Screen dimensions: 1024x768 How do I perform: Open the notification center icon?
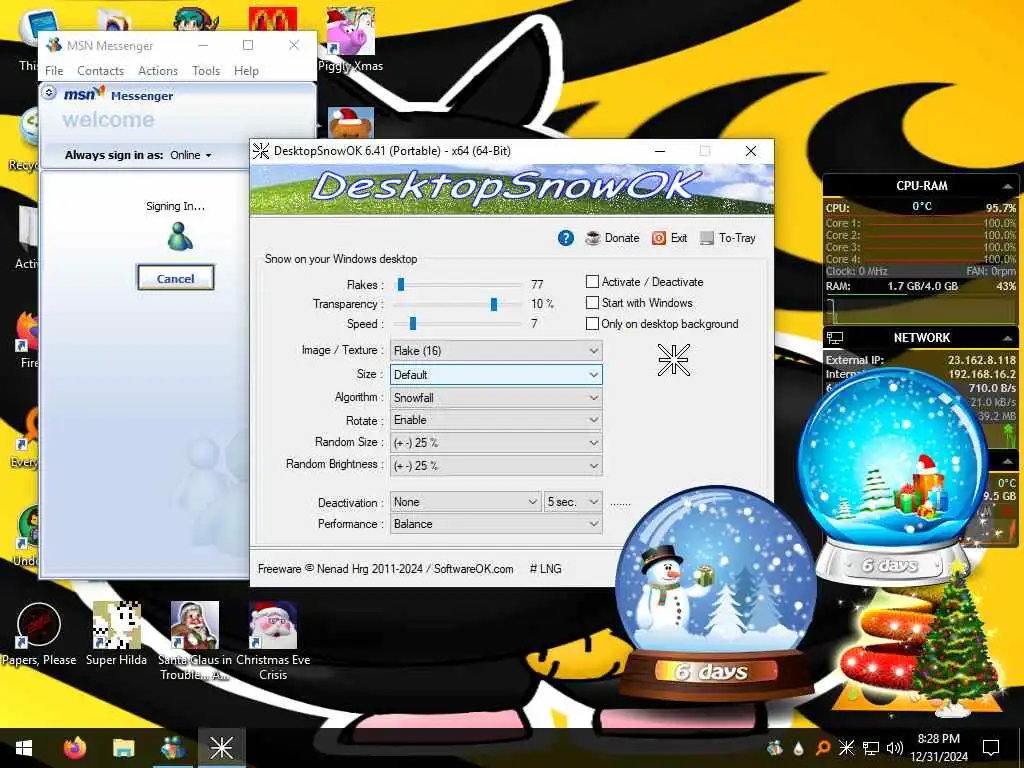(991, 748)
